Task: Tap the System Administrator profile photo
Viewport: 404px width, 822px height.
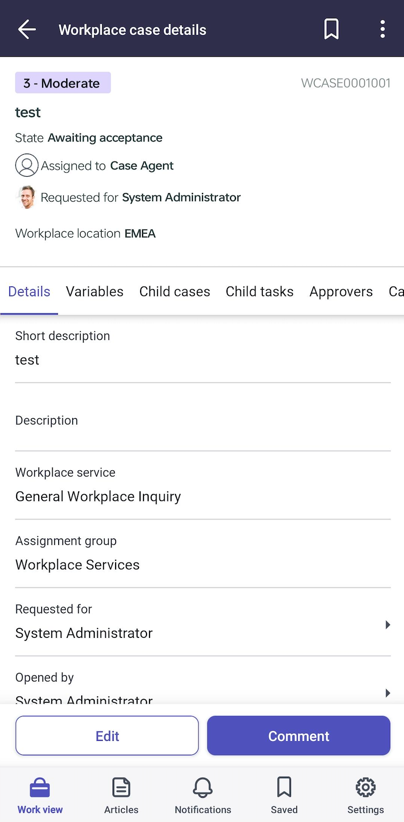Action: coord(26,197)
